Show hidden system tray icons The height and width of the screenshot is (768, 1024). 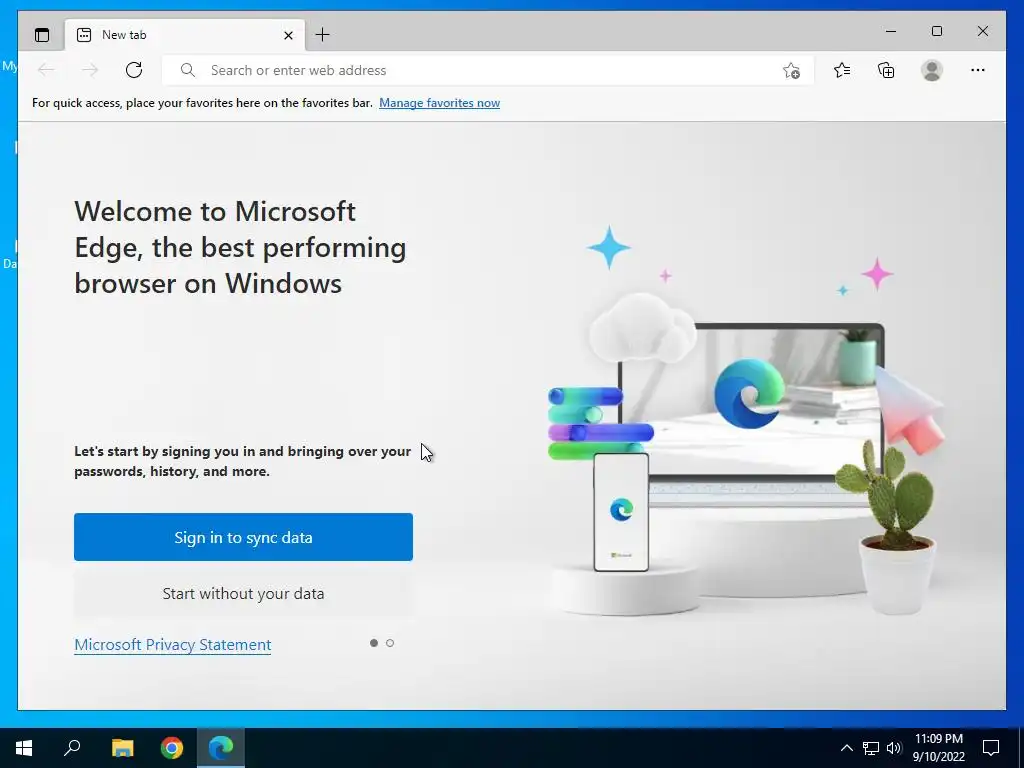click(846, 748)
